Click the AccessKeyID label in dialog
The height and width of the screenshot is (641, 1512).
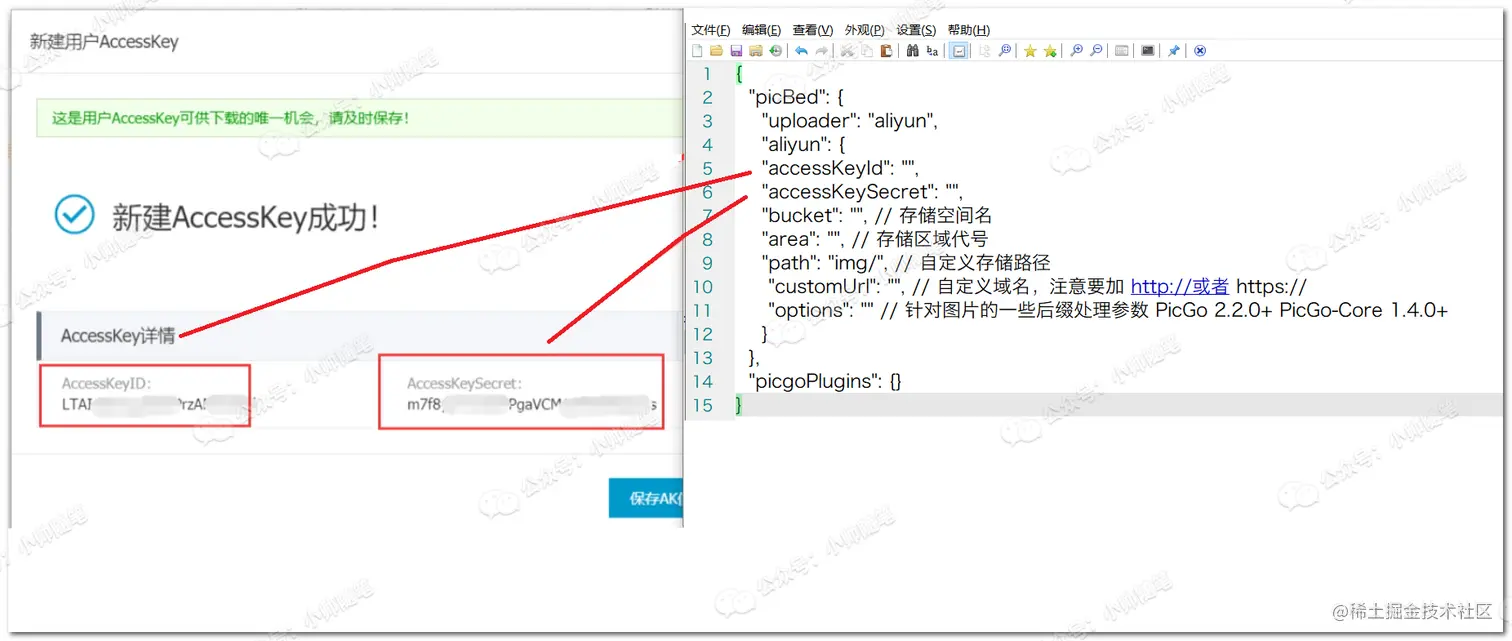(105, 383)
